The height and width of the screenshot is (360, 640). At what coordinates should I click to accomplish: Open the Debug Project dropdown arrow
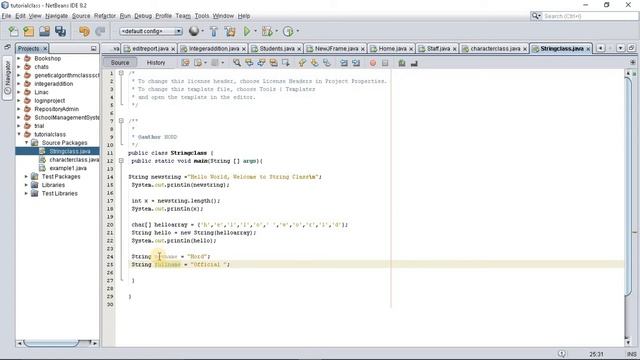pyautogui.click(x=276, y=31)
